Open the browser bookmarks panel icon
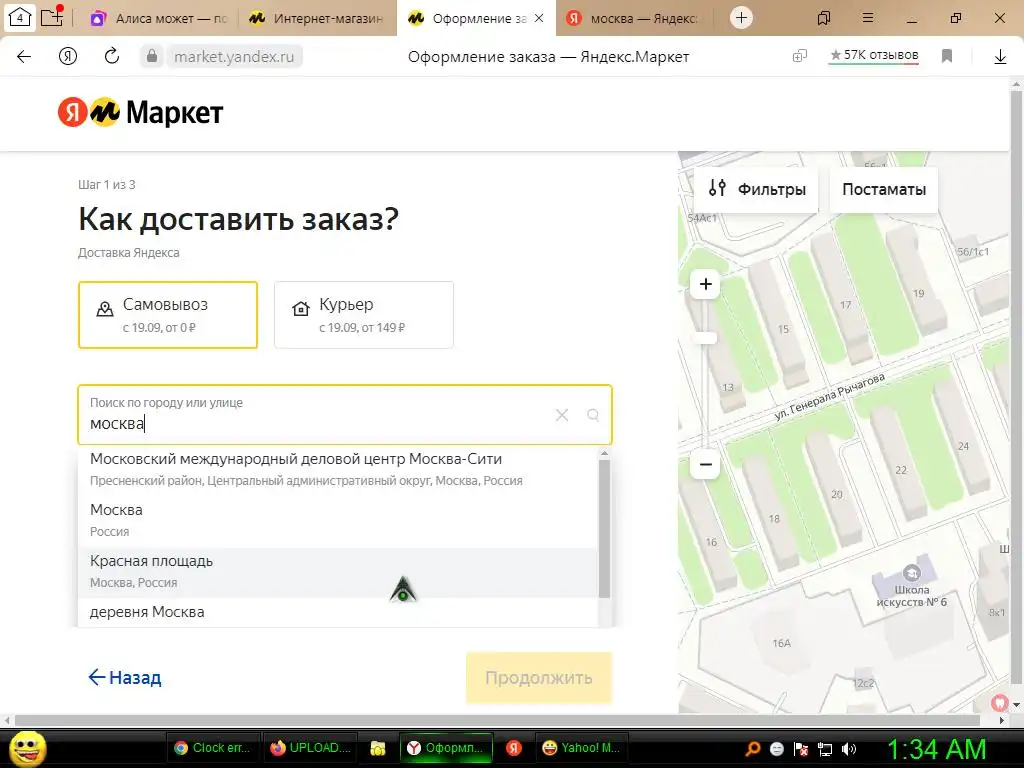The width and height of the screenshot is (1024, 768). click(824, 18)
